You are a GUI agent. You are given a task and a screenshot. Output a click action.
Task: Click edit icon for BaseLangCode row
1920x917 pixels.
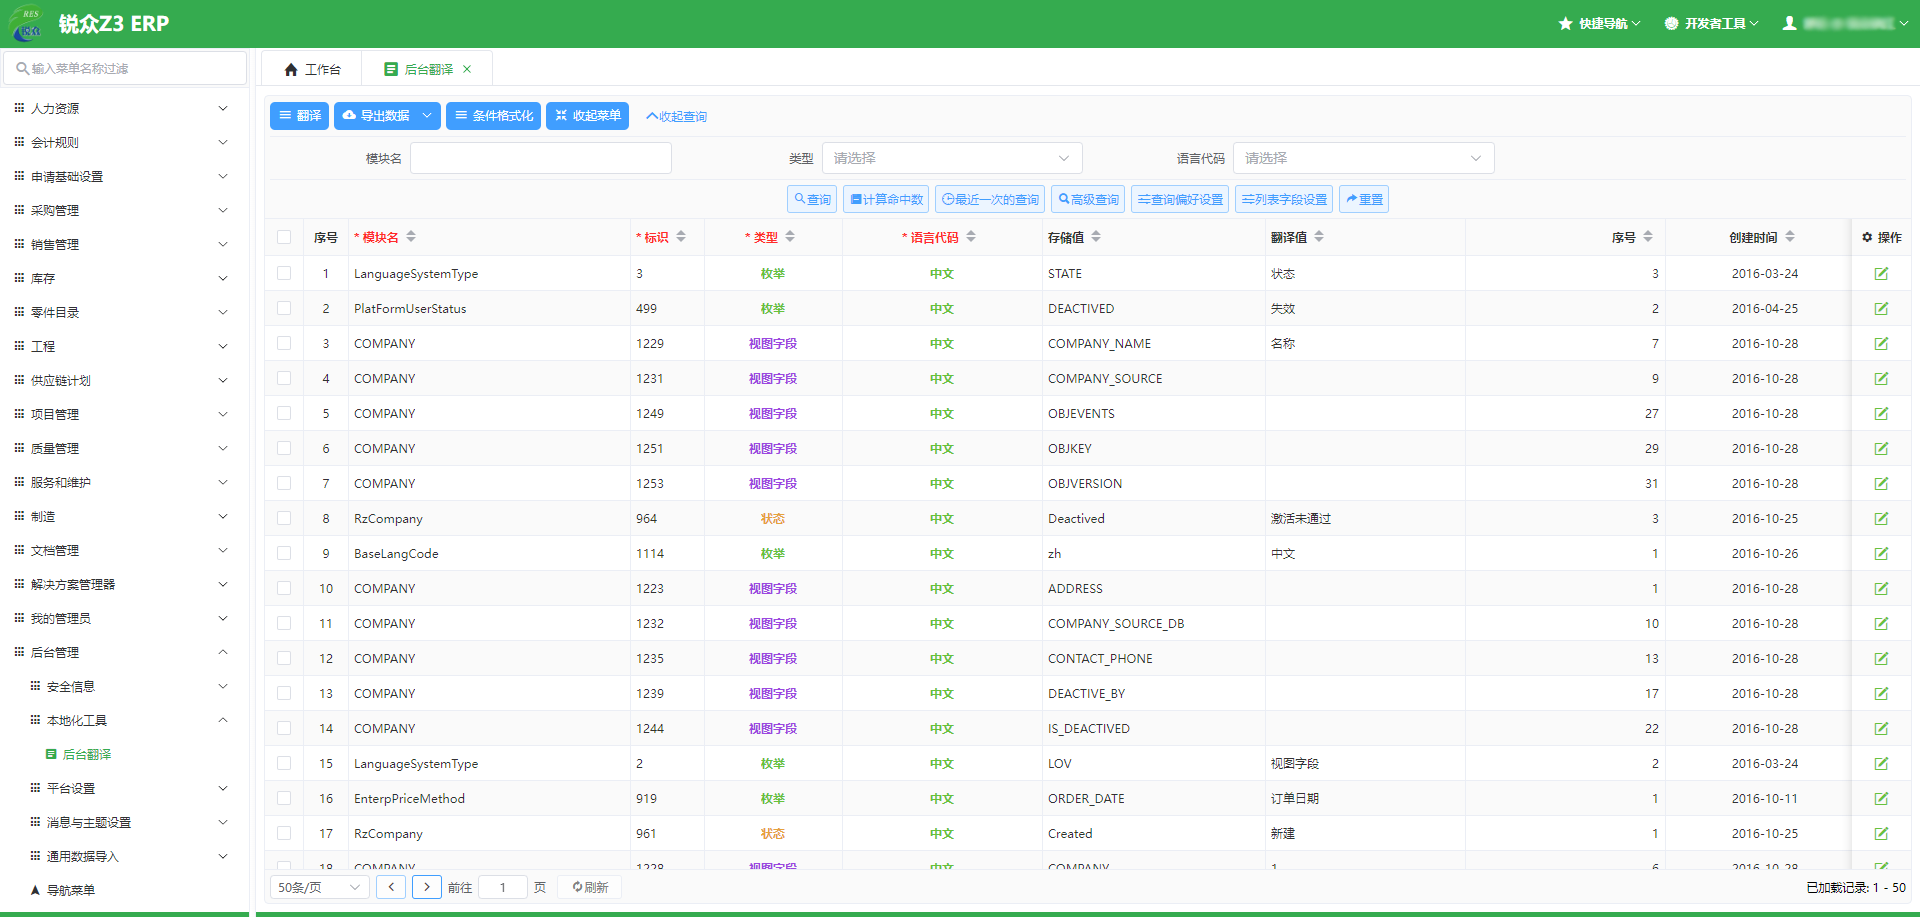click(1881, 554)
